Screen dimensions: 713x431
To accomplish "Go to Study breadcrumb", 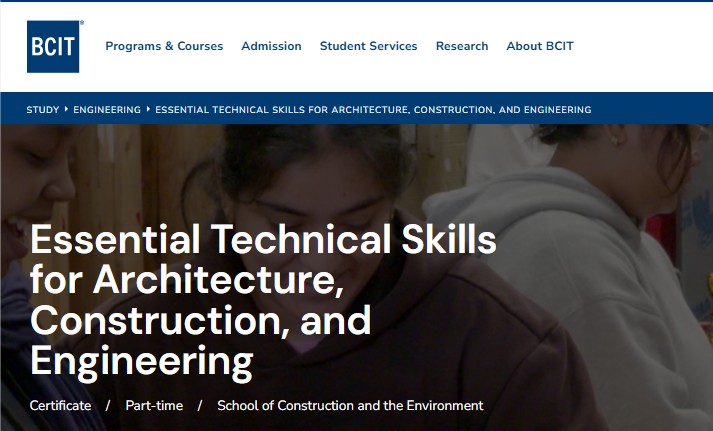I will [x=43, y=110].
